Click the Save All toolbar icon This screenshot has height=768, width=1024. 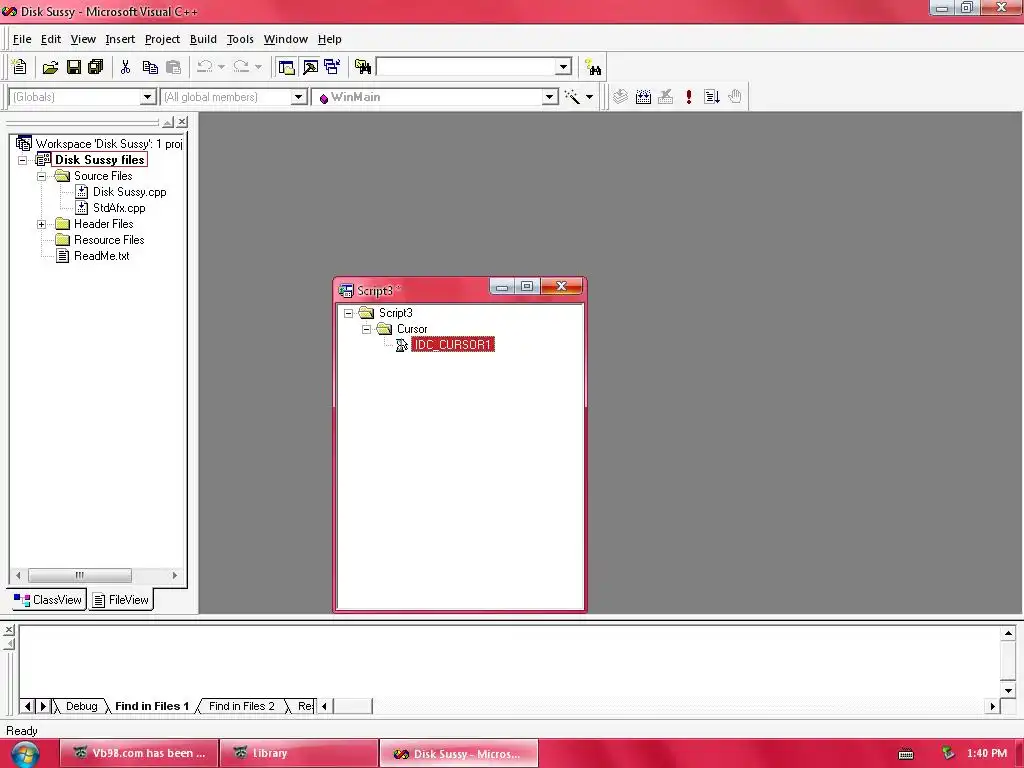click(96, 67)
